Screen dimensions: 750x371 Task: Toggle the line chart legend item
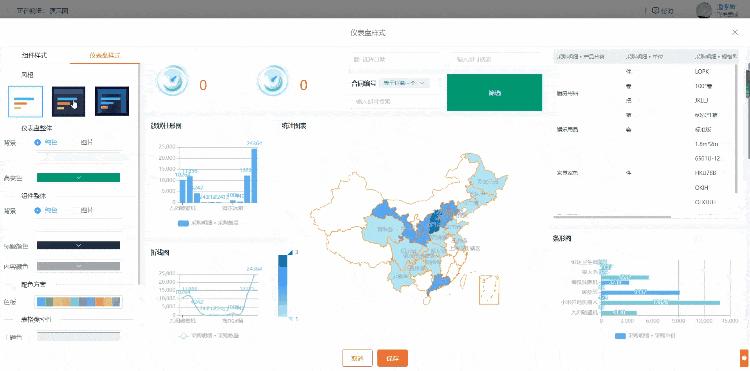click(x=210, y=336)
